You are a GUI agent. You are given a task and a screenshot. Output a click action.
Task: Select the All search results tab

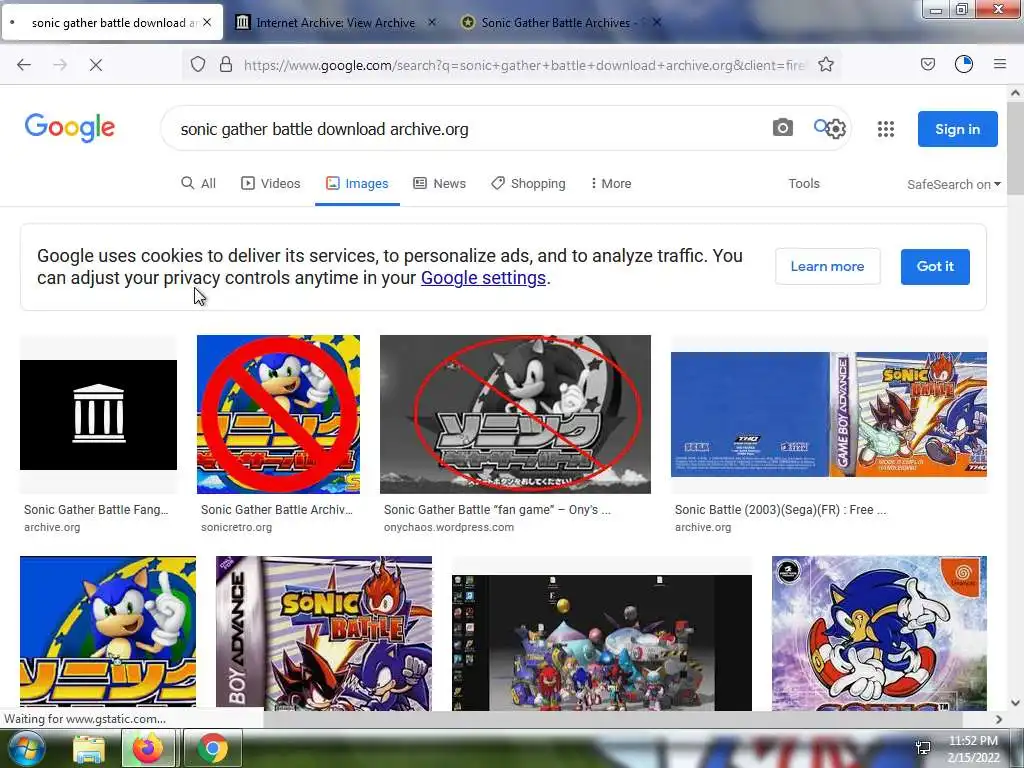point(199,184)
